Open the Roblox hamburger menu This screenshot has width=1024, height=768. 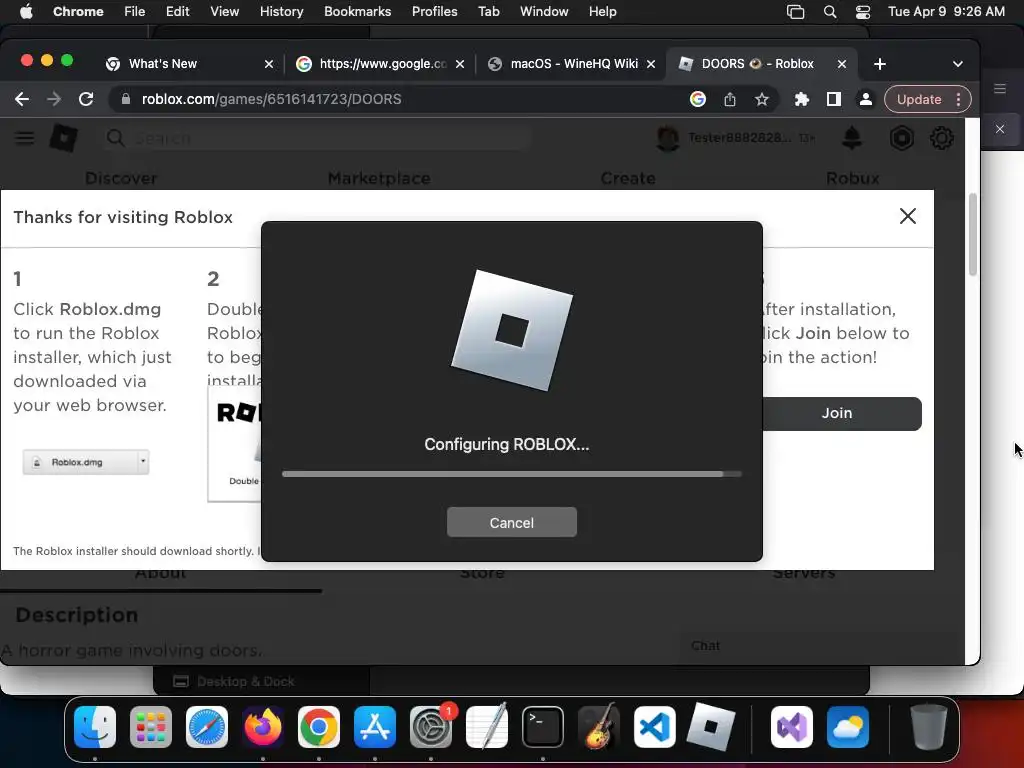pos(24,138)
